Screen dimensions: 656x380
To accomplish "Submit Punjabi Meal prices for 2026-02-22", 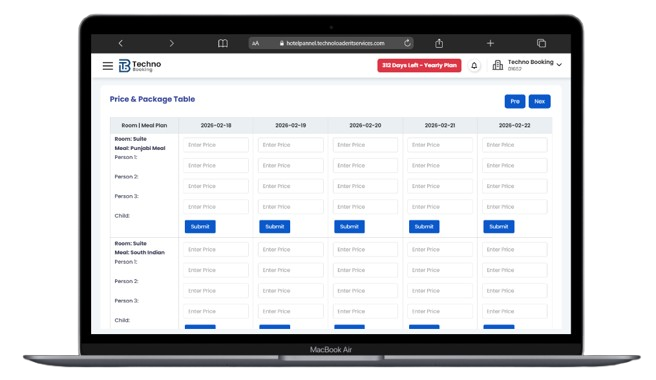I will click(499, 226).
